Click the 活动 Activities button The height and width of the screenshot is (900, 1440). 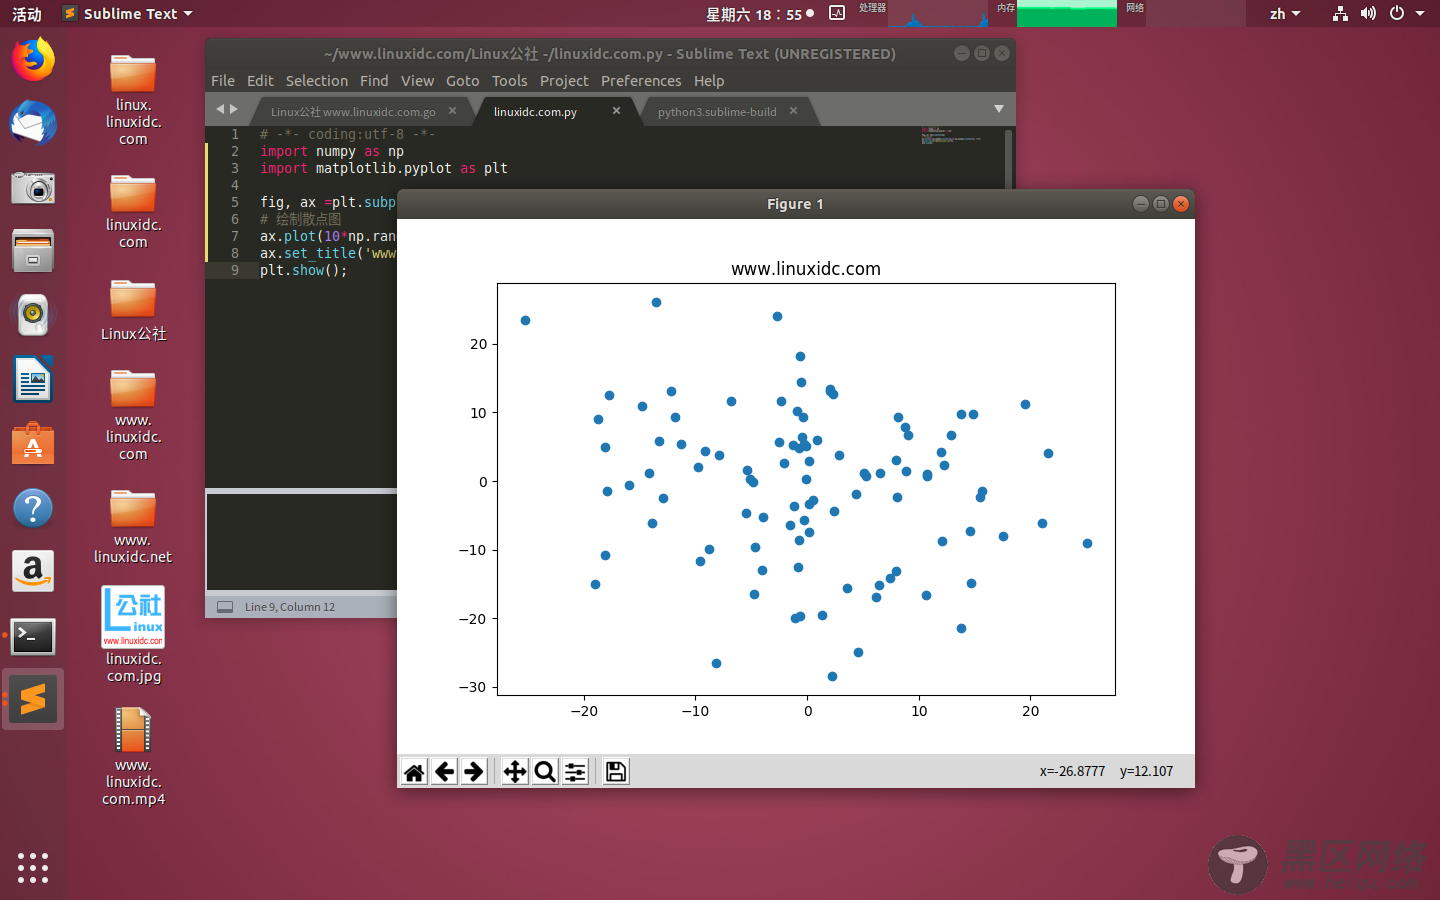tap(27, 14)
